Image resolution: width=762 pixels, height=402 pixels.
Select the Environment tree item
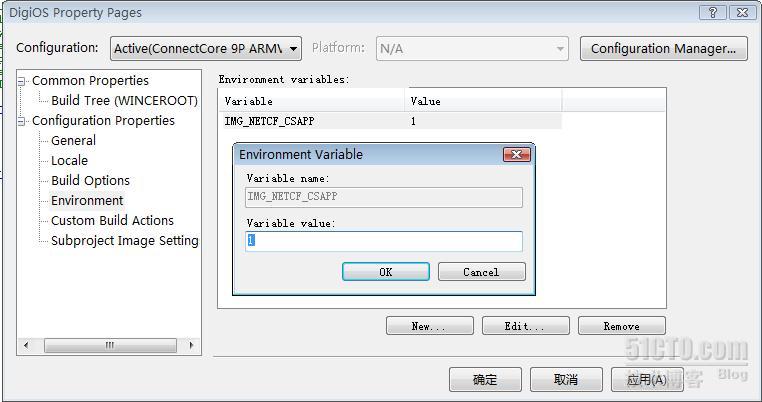87,200
